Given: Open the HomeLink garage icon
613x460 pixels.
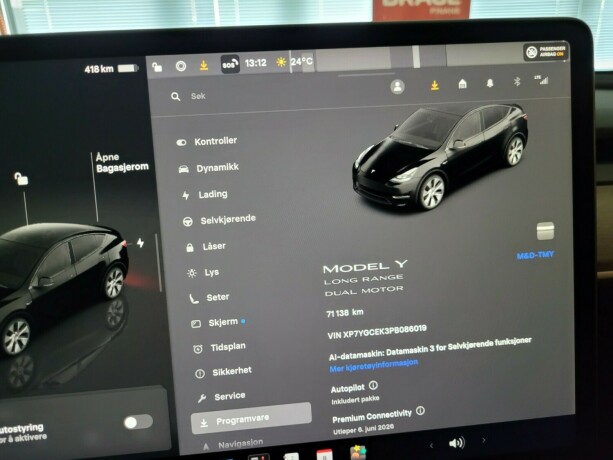Looking at the screenshot, I should coord(462,84).
